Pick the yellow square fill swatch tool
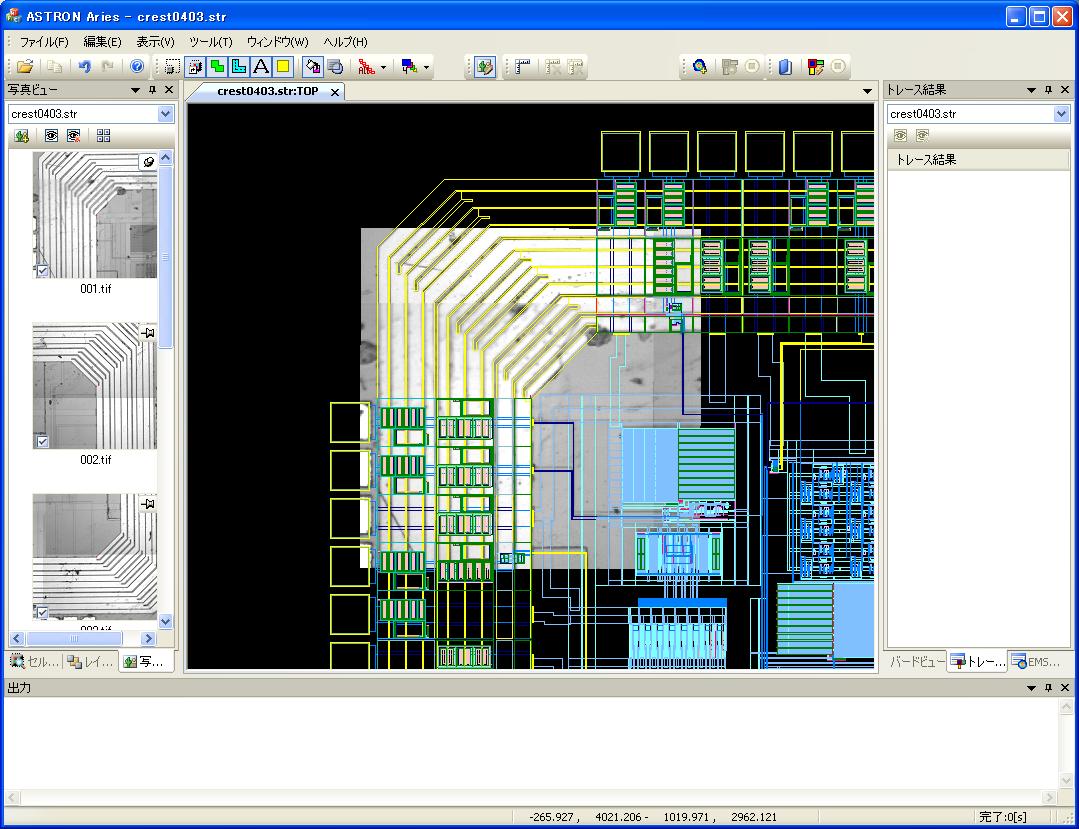The height and width of the screenshot is (829, 1079). (x=283, y=67)
